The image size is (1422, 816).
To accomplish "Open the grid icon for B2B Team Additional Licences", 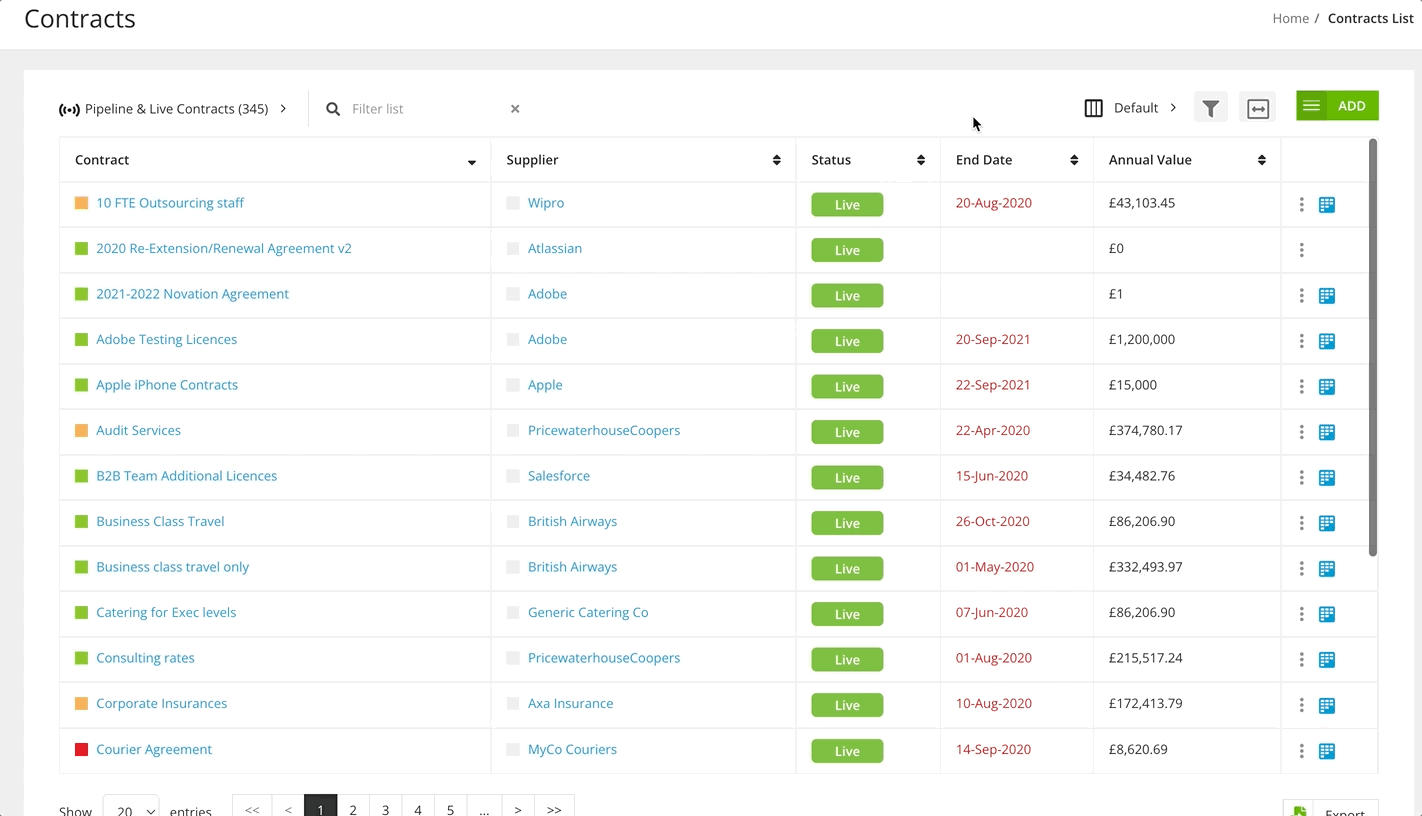I will coord(1327,478).
